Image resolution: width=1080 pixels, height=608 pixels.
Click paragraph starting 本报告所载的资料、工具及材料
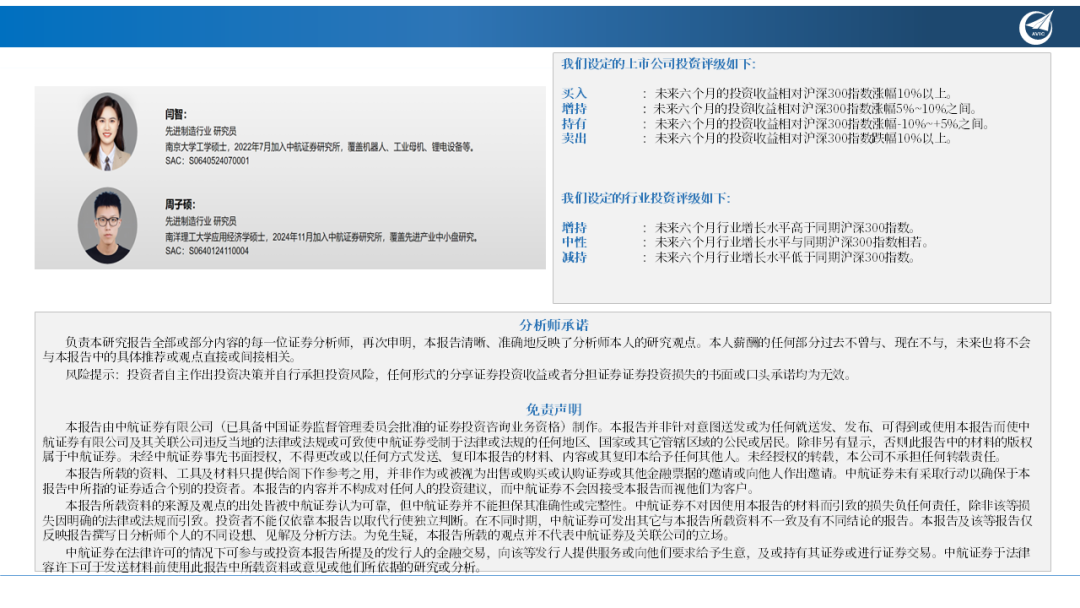coord(537,481)
